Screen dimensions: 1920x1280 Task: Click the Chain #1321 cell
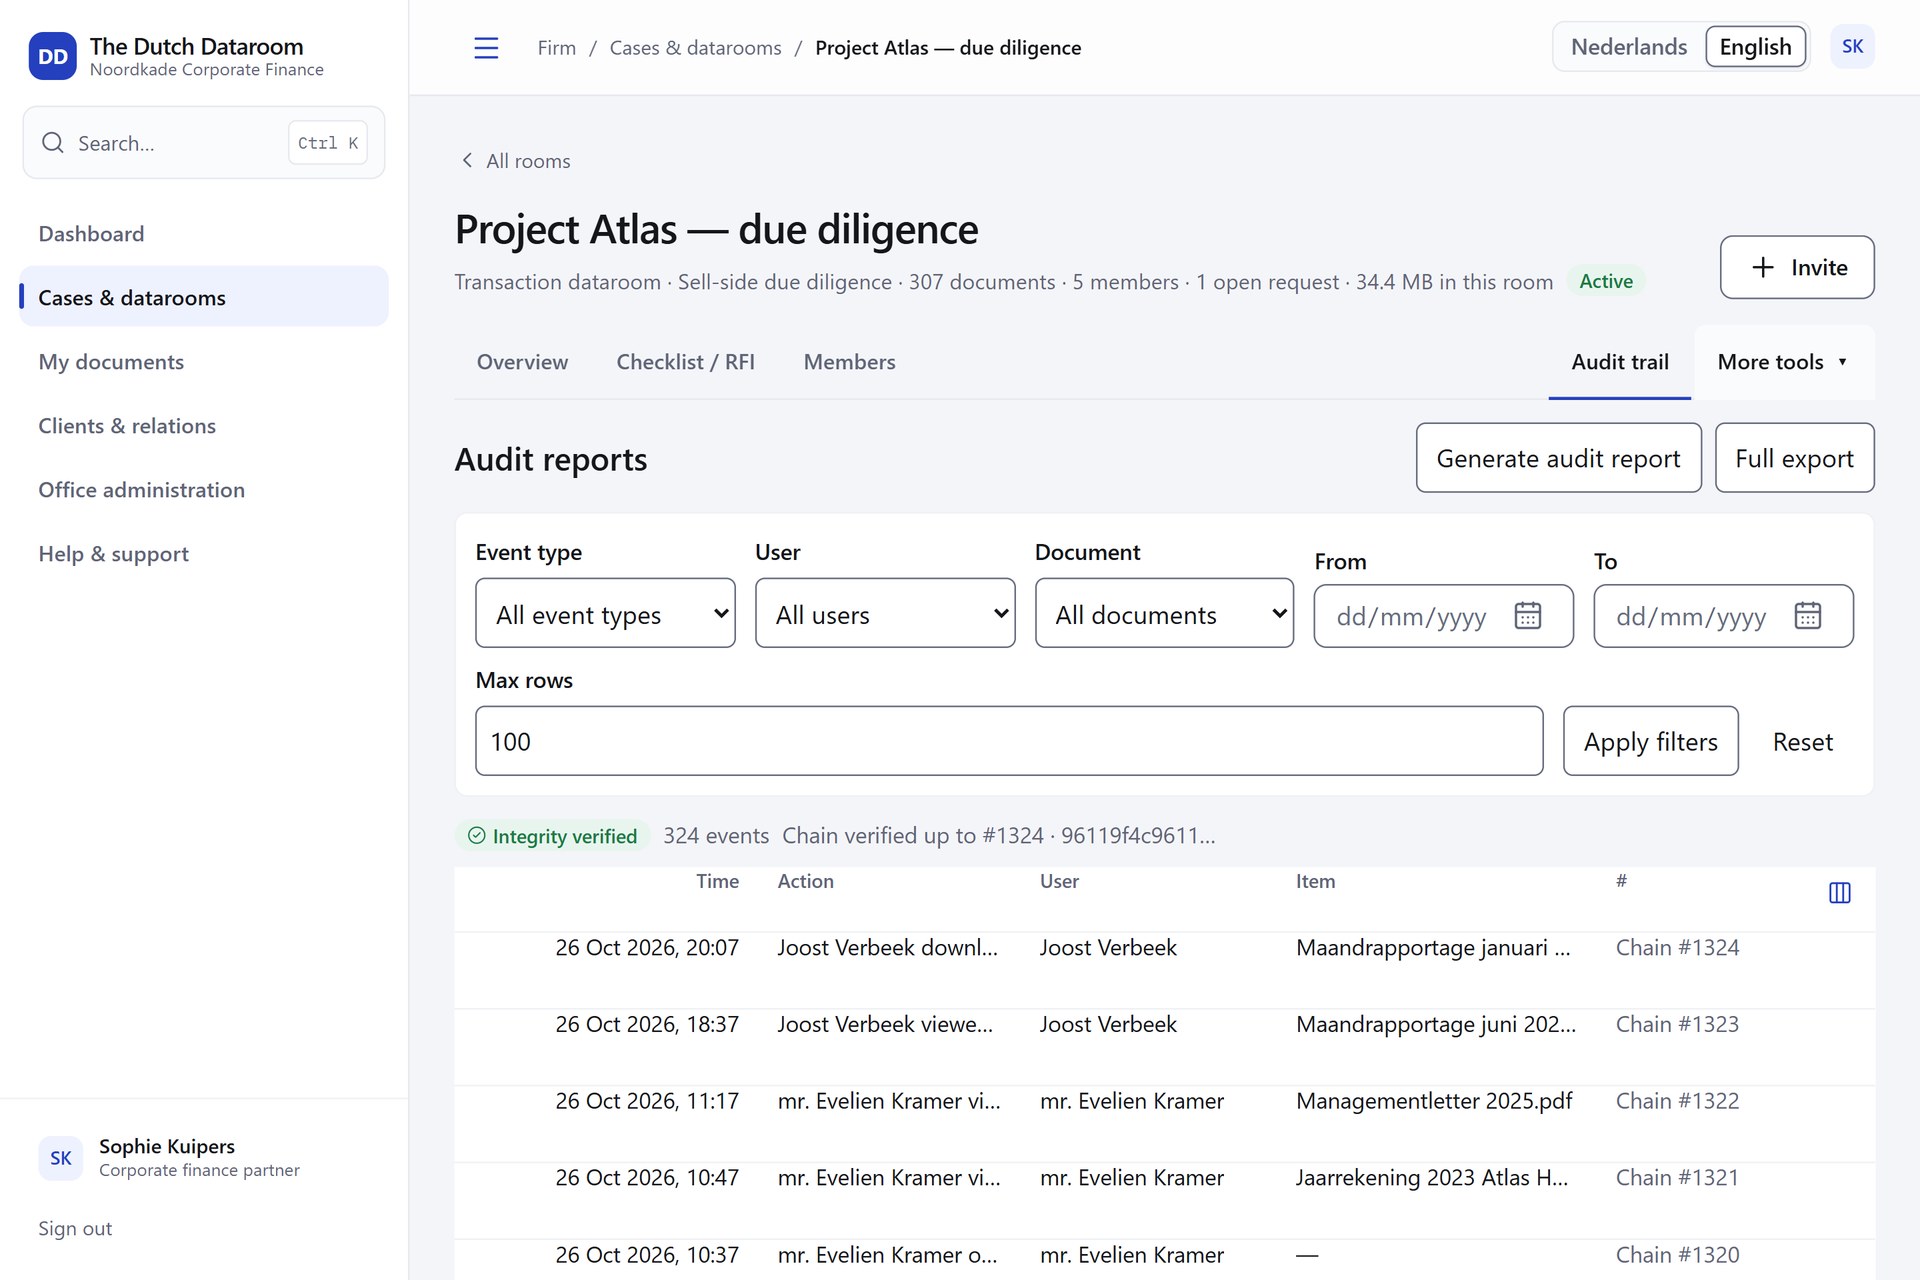1677,1178
